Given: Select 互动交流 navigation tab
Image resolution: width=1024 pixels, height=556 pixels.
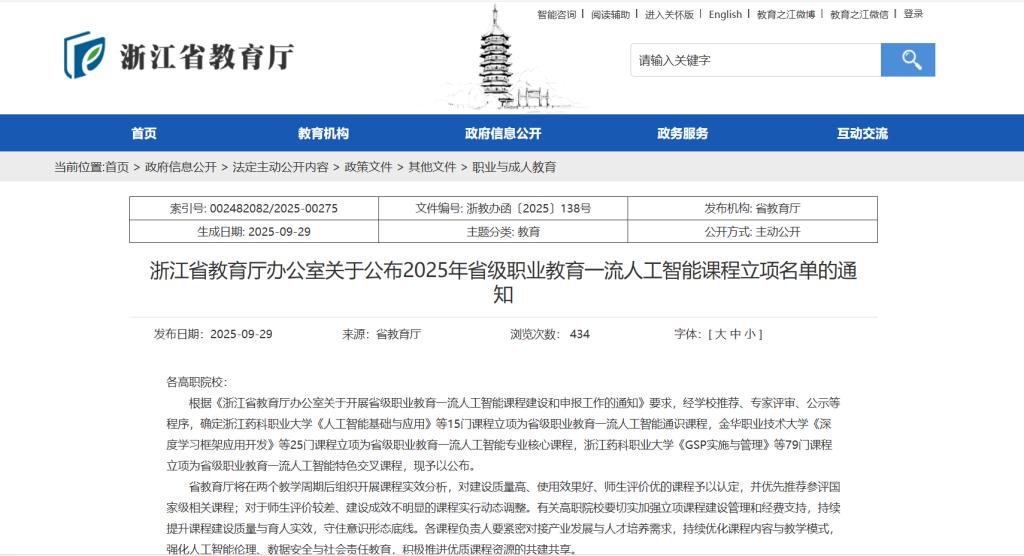Looking at the screenshot, I should (862, 134).
